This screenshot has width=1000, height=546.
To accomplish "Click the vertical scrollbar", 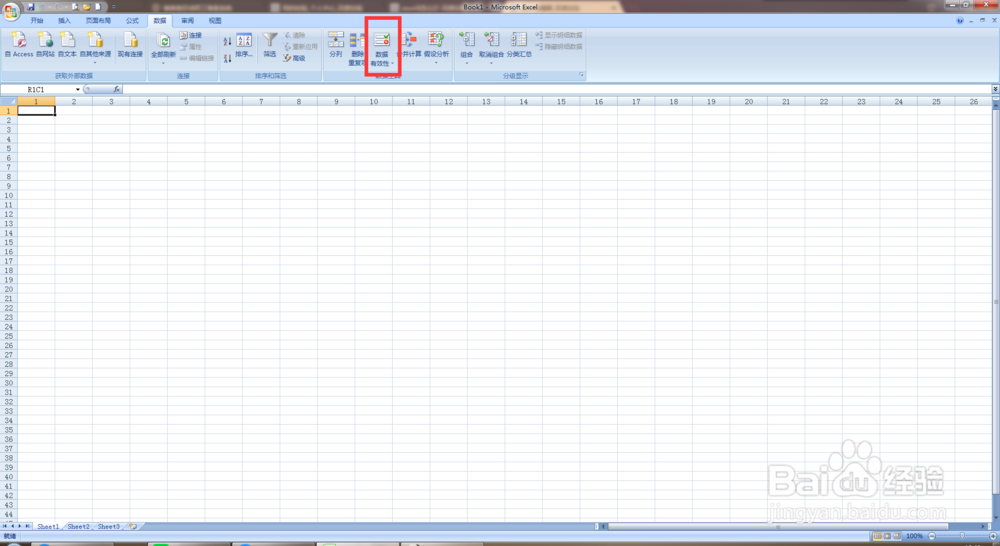I will tap(996, 301).
